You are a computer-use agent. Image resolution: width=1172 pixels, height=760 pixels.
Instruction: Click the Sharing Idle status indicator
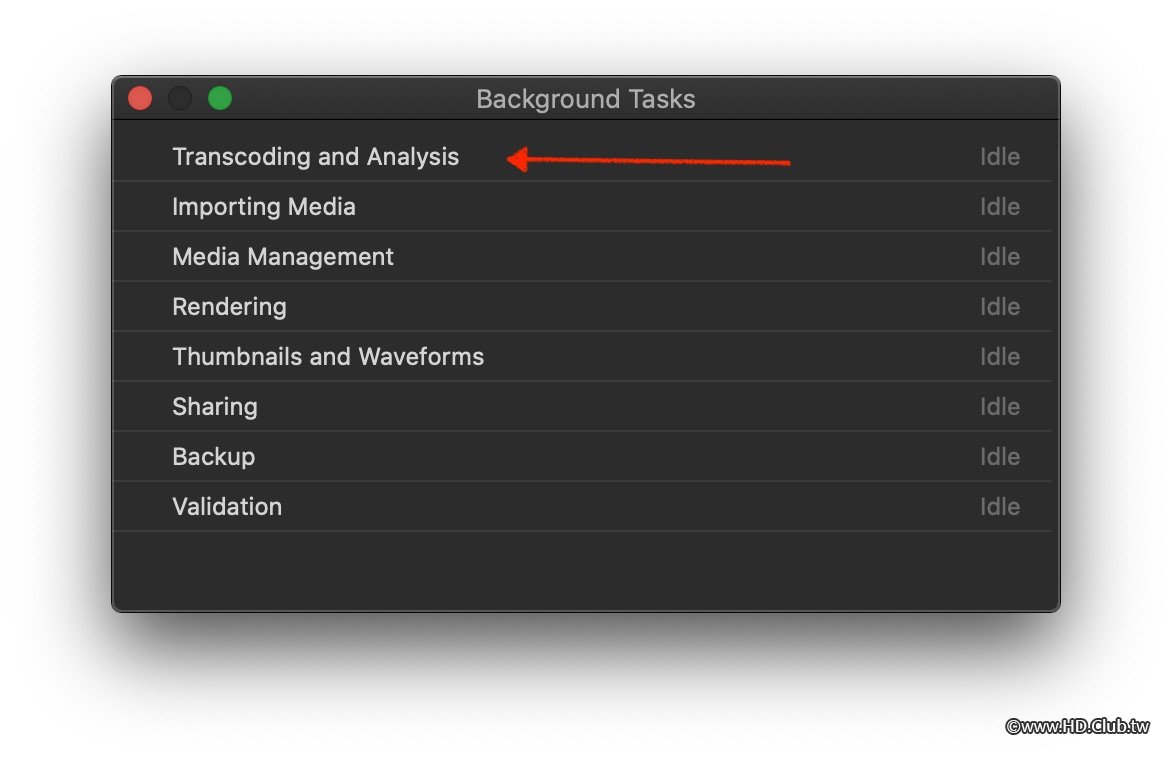point(999,407)
